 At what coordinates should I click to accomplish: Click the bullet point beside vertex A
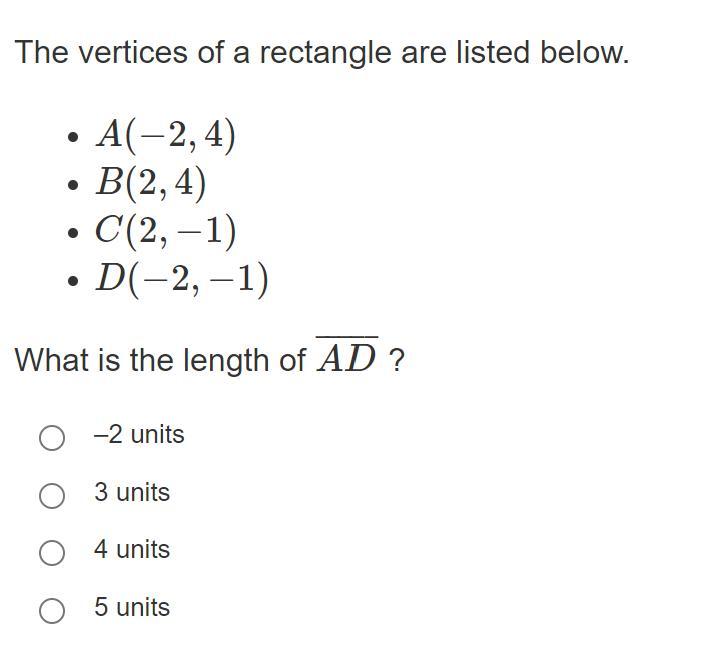click(x=73, y=137)
